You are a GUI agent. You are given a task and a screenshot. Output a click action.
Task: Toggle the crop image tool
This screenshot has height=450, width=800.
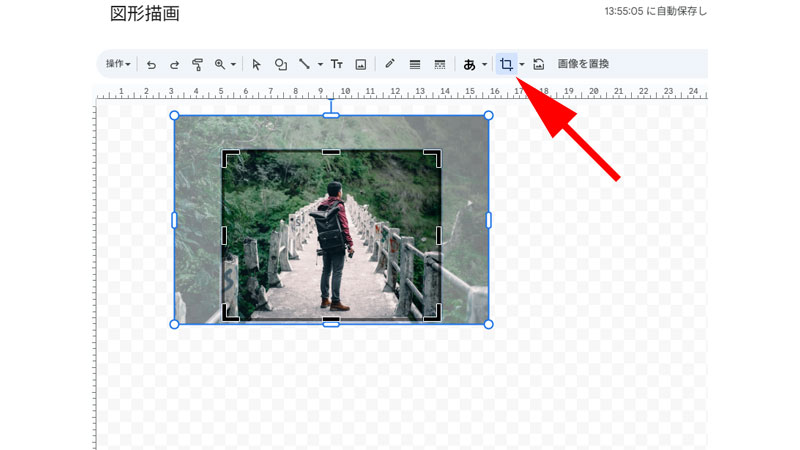pyautogui.click(x=507, y=64)
